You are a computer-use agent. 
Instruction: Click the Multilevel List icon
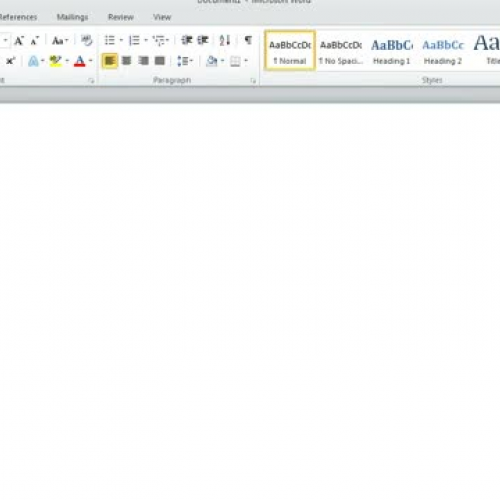tap(161, 40)
